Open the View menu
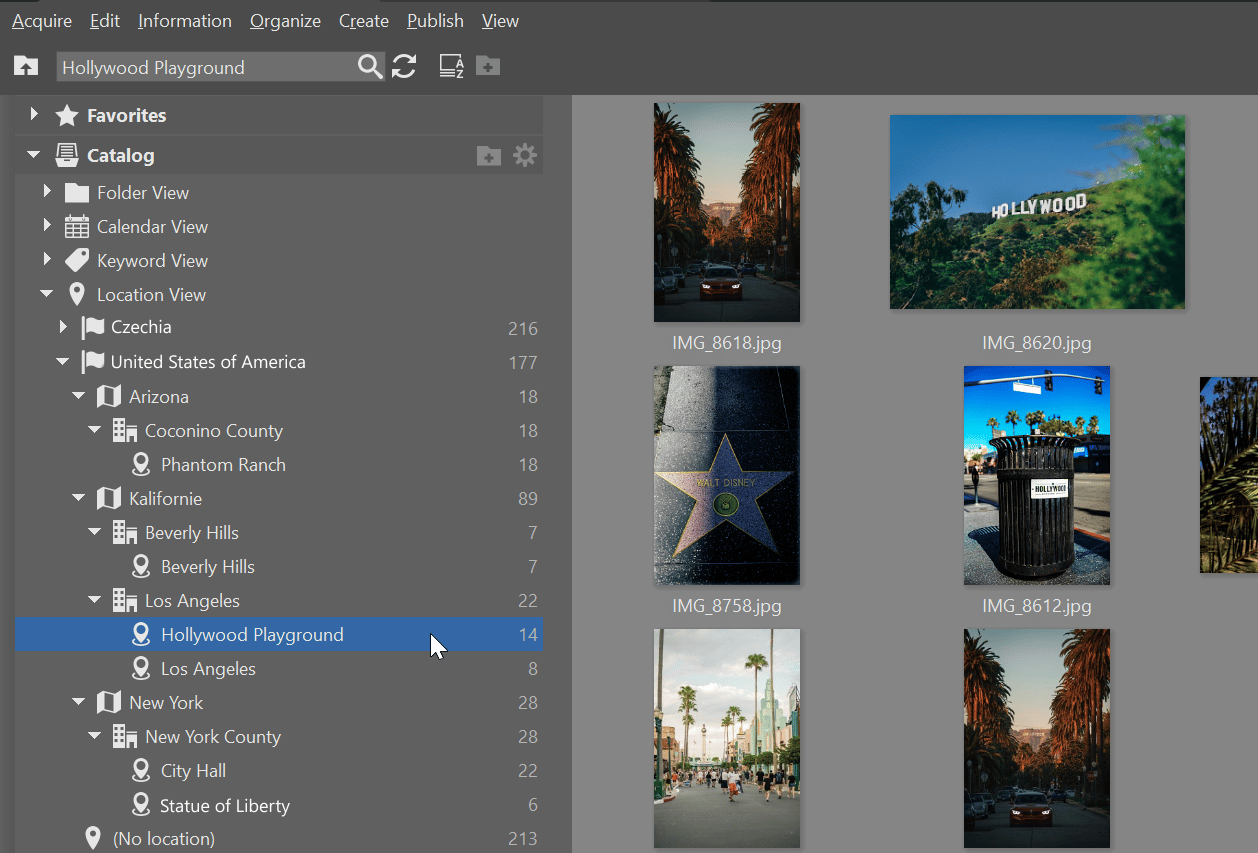Screen dimensions: 1258x853 [x=500, y=20]
